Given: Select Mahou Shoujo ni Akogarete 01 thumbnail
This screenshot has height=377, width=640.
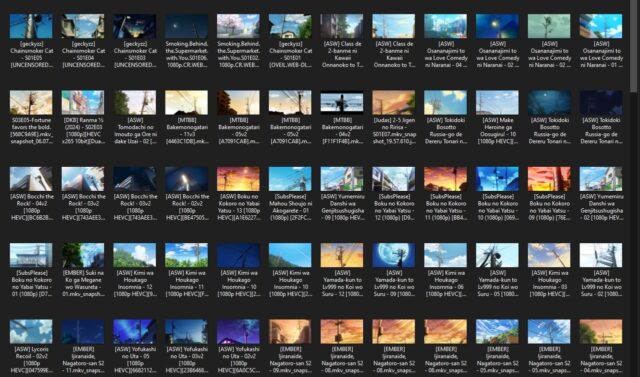Looking at the screenshot, I should tap(290, 179).
